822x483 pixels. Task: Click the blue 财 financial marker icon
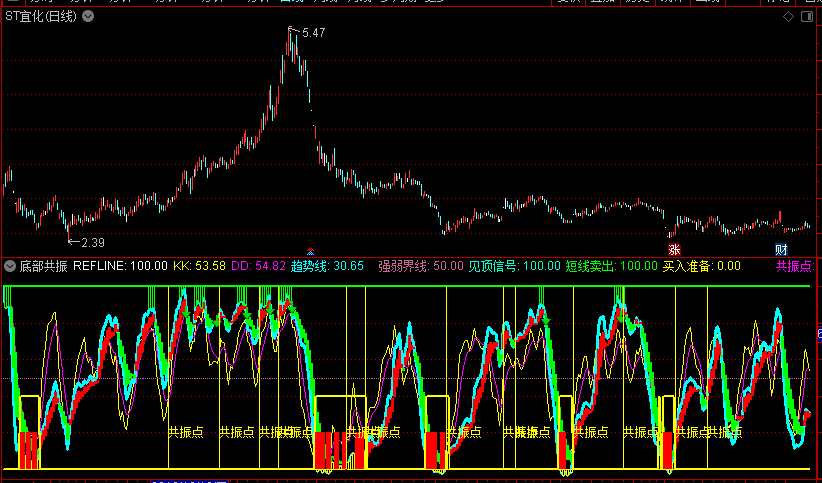tap(781, 249)
